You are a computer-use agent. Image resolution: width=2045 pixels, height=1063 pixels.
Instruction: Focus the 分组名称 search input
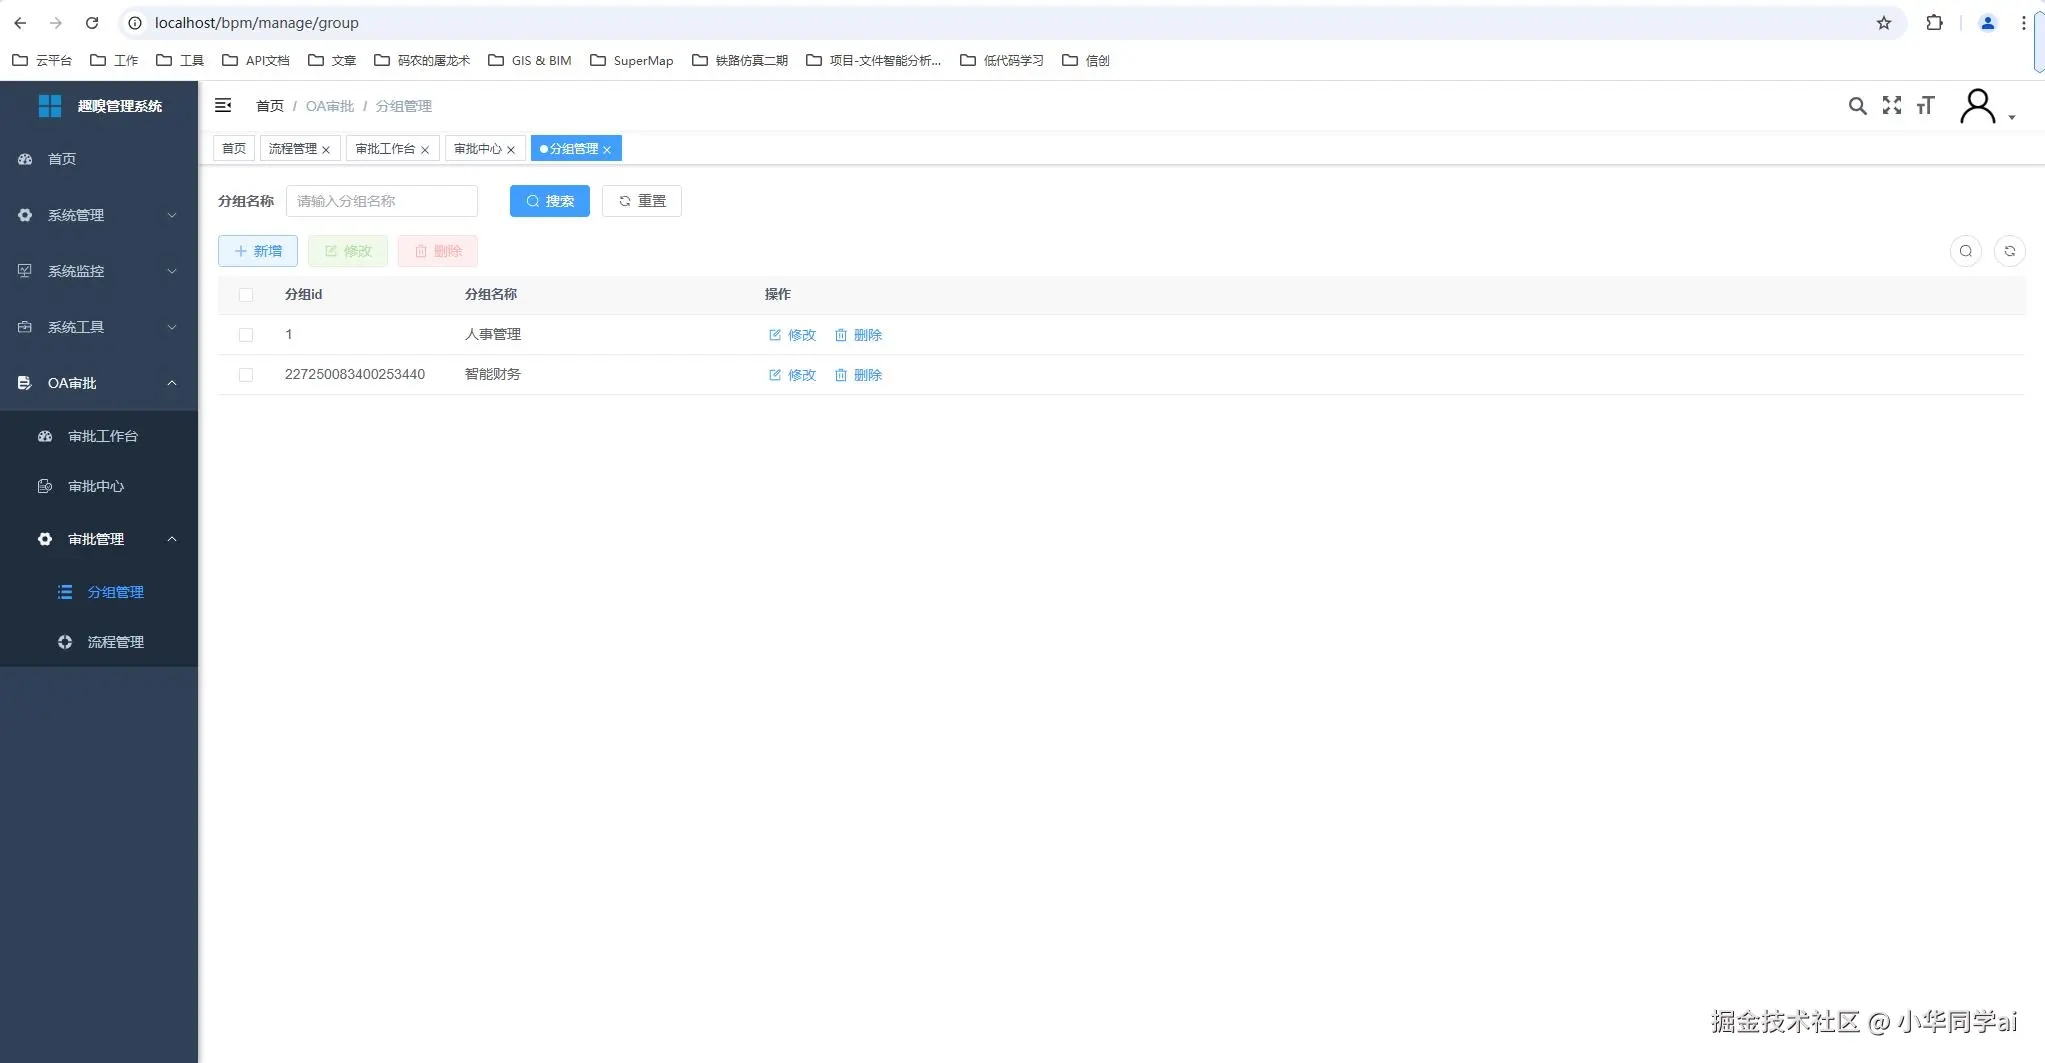(x=382, y=201)
